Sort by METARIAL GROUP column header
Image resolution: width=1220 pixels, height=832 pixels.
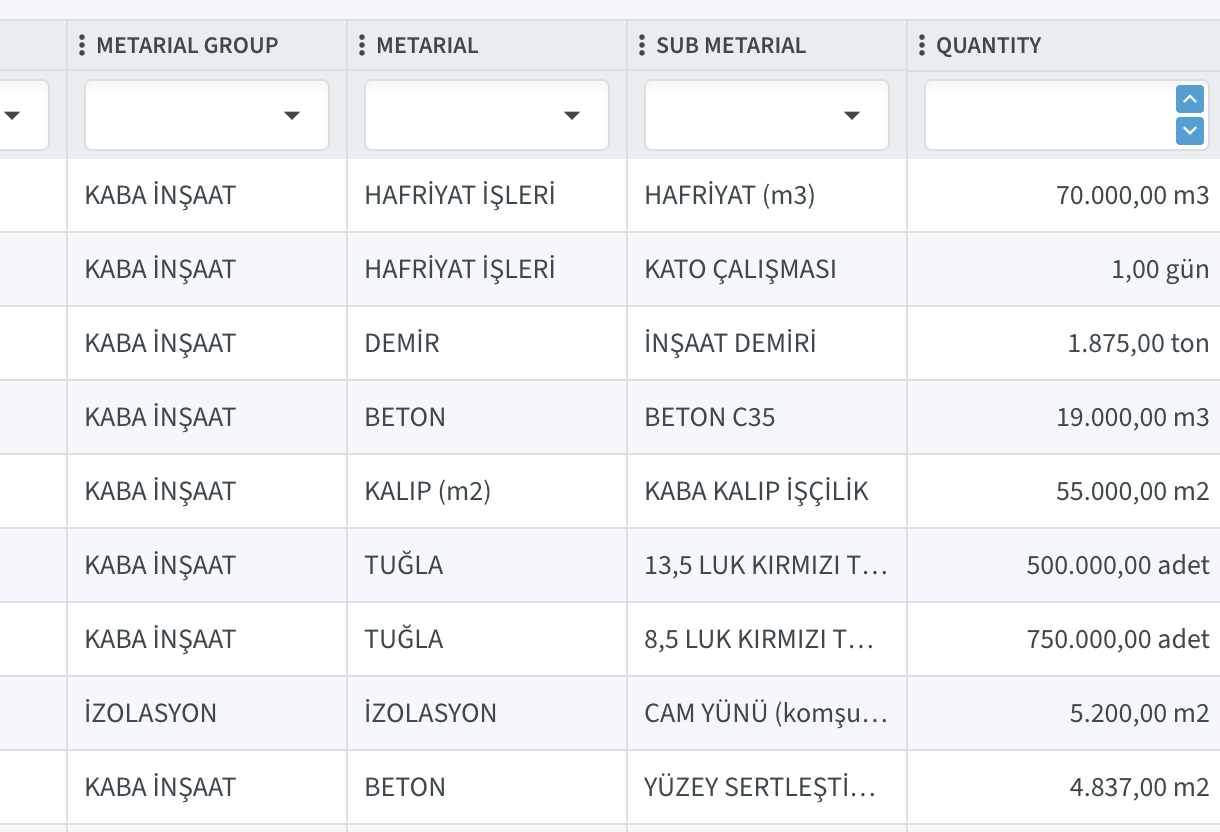coord(187,45)
